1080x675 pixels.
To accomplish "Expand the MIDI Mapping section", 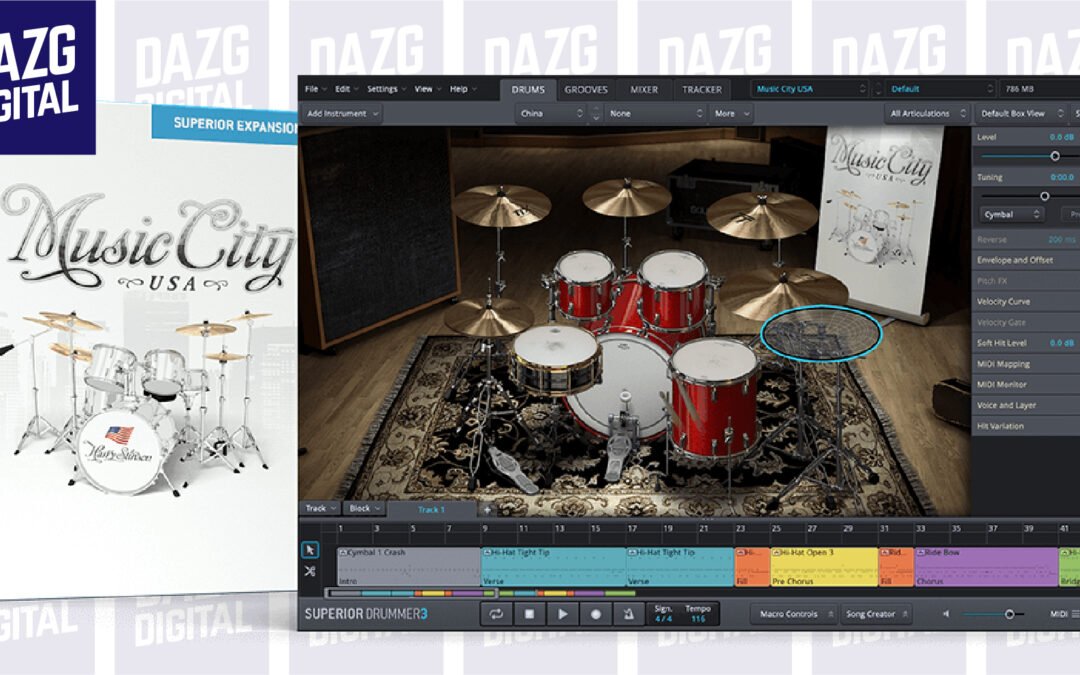I will tap(1026, 364).
